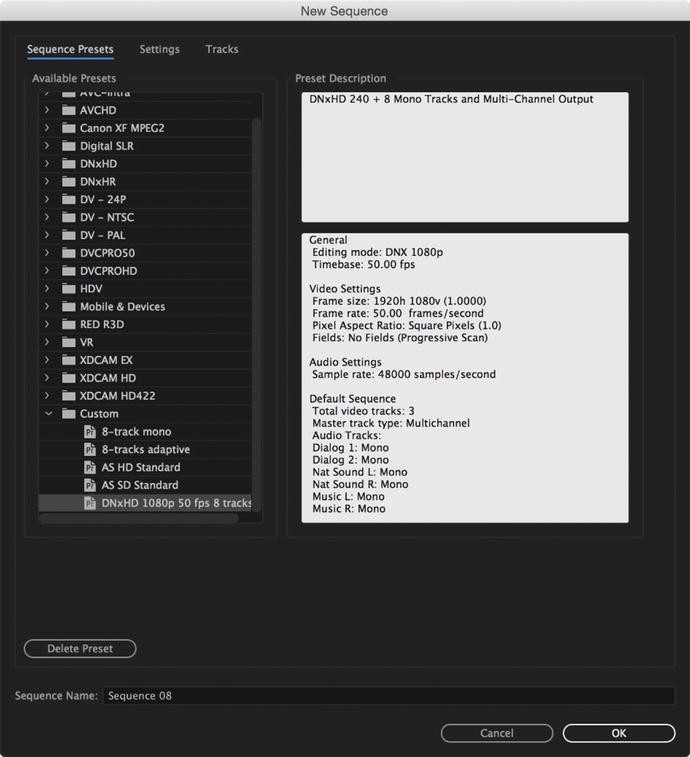The image size is (690, 757).
Task: Click the DV - PAL folder icon
Action: click(69, 236)
